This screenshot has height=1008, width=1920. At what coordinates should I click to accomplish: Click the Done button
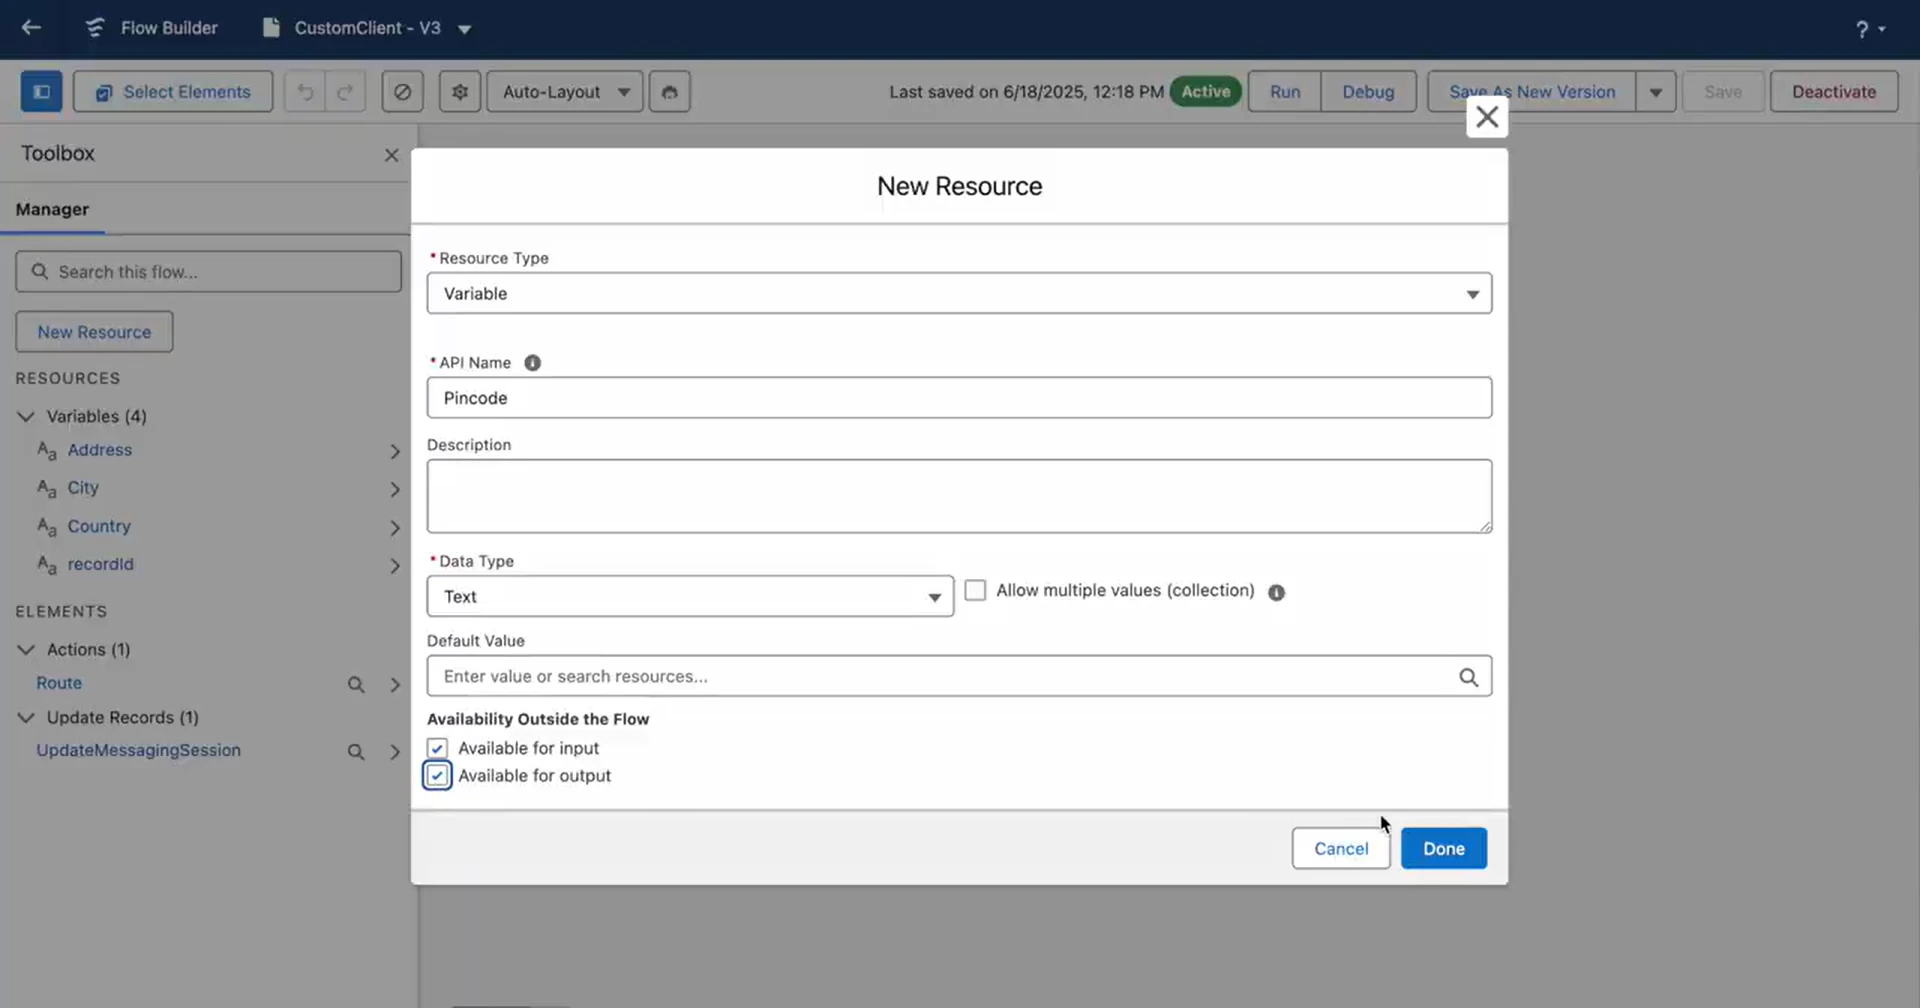1443,848
